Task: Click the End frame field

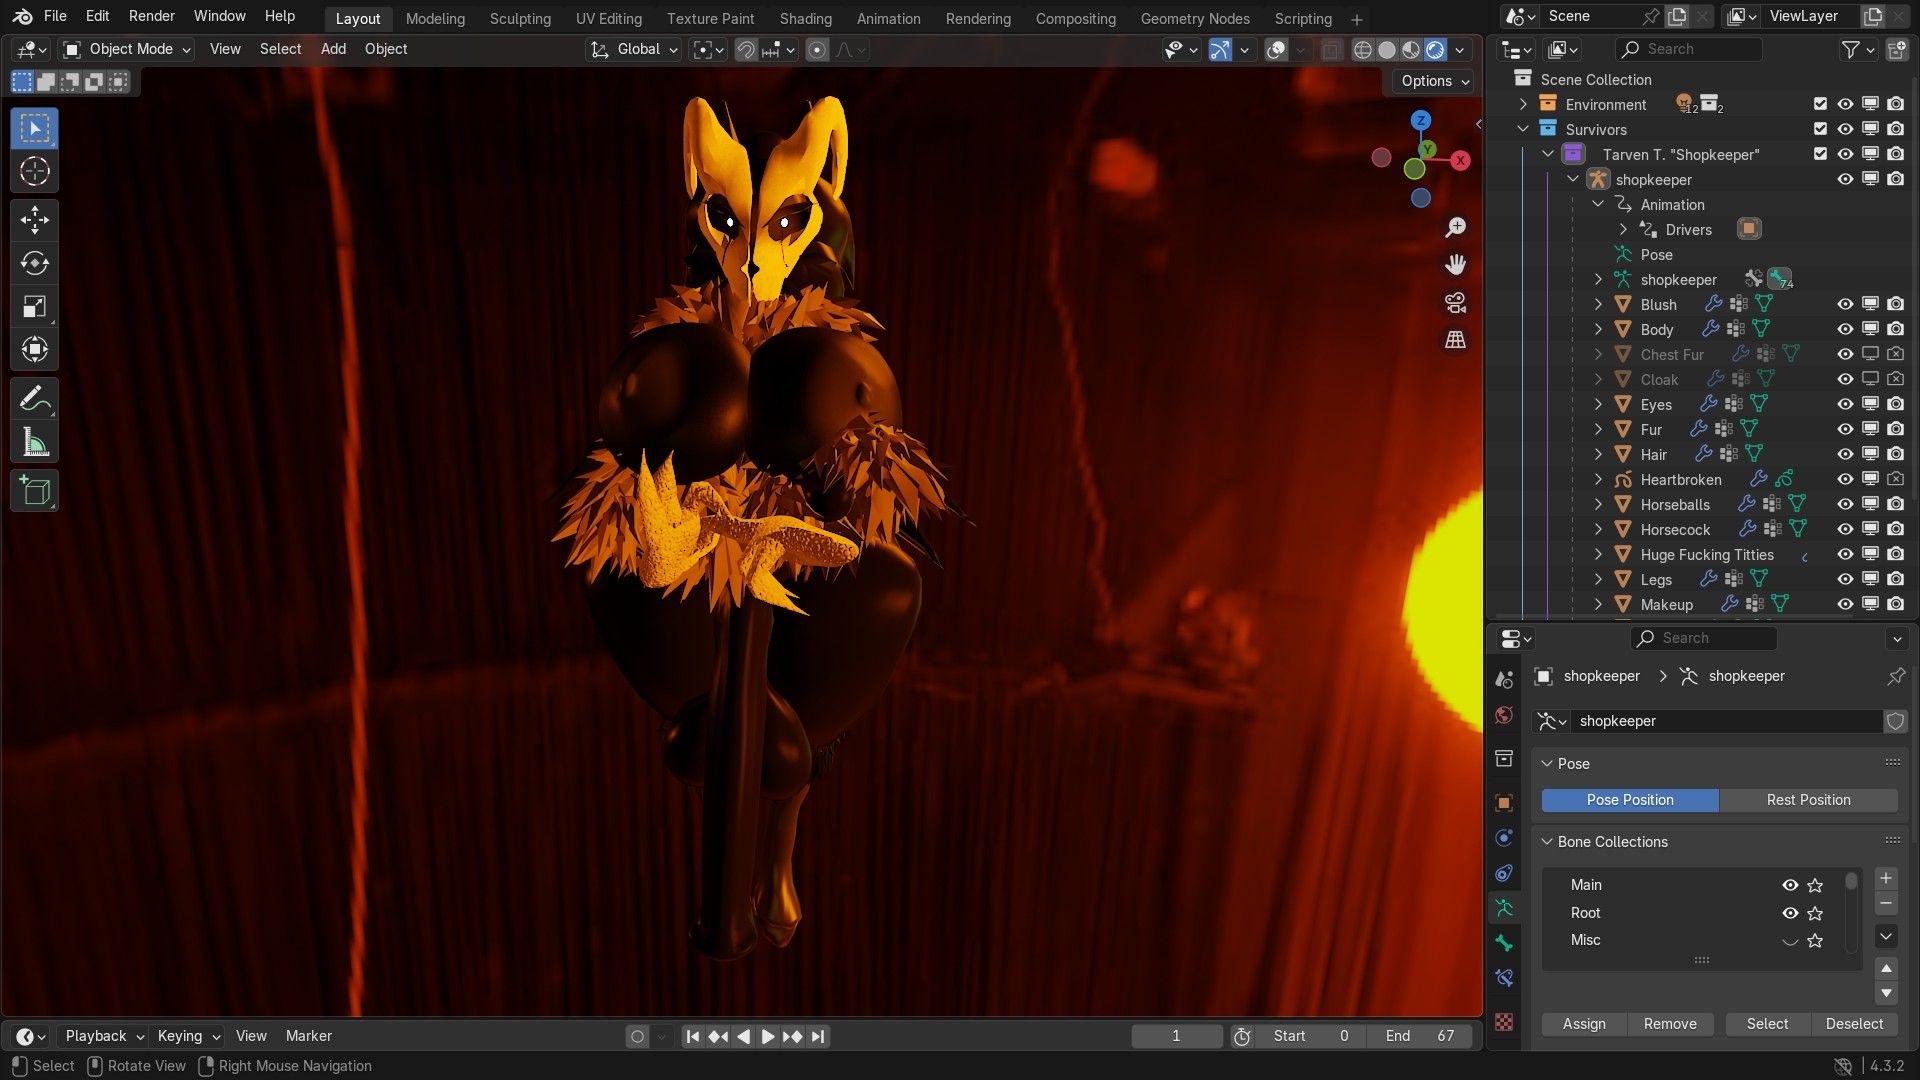Action: (1420, 1036)
